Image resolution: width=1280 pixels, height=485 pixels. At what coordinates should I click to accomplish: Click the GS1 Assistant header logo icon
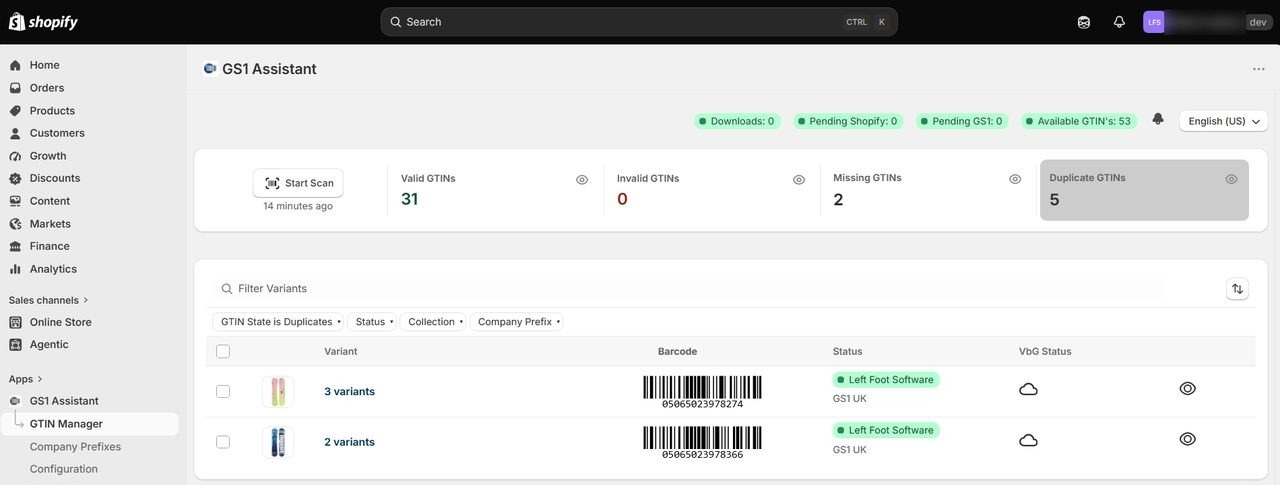pos(210,69)
